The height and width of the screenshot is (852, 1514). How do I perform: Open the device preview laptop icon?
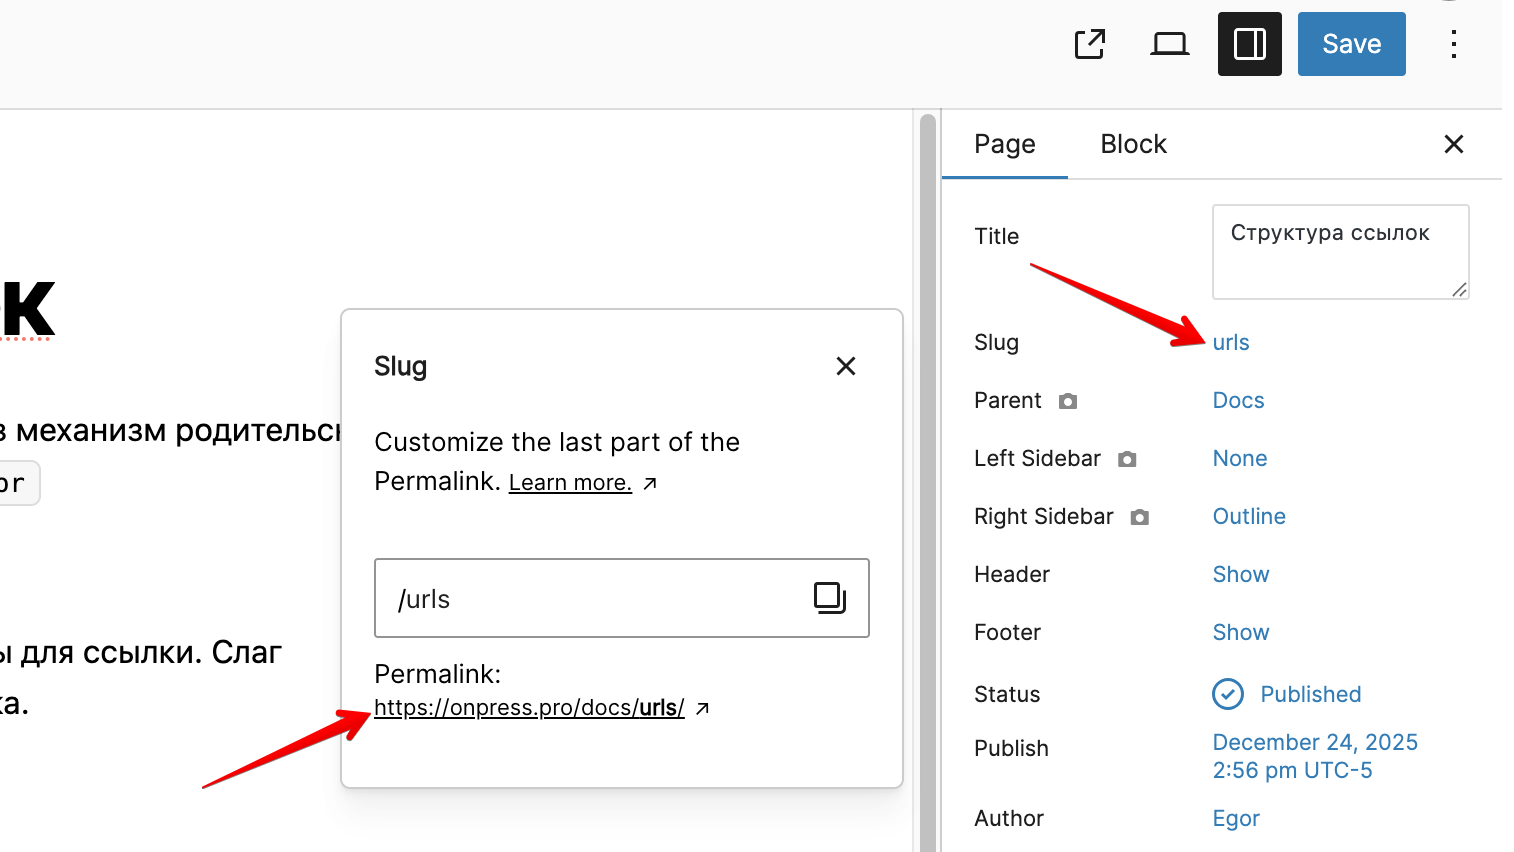pos(1169,44)
